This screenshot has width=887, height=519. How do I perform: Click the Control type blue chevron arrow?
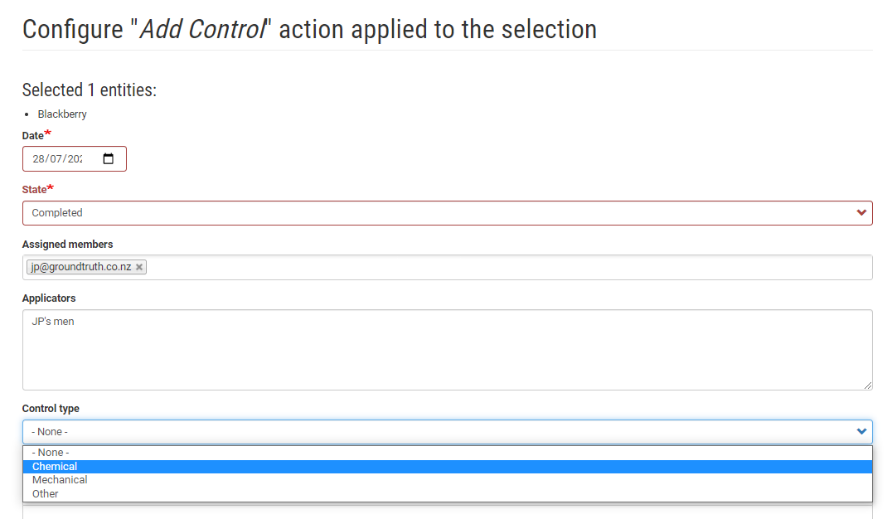(861, 431)
